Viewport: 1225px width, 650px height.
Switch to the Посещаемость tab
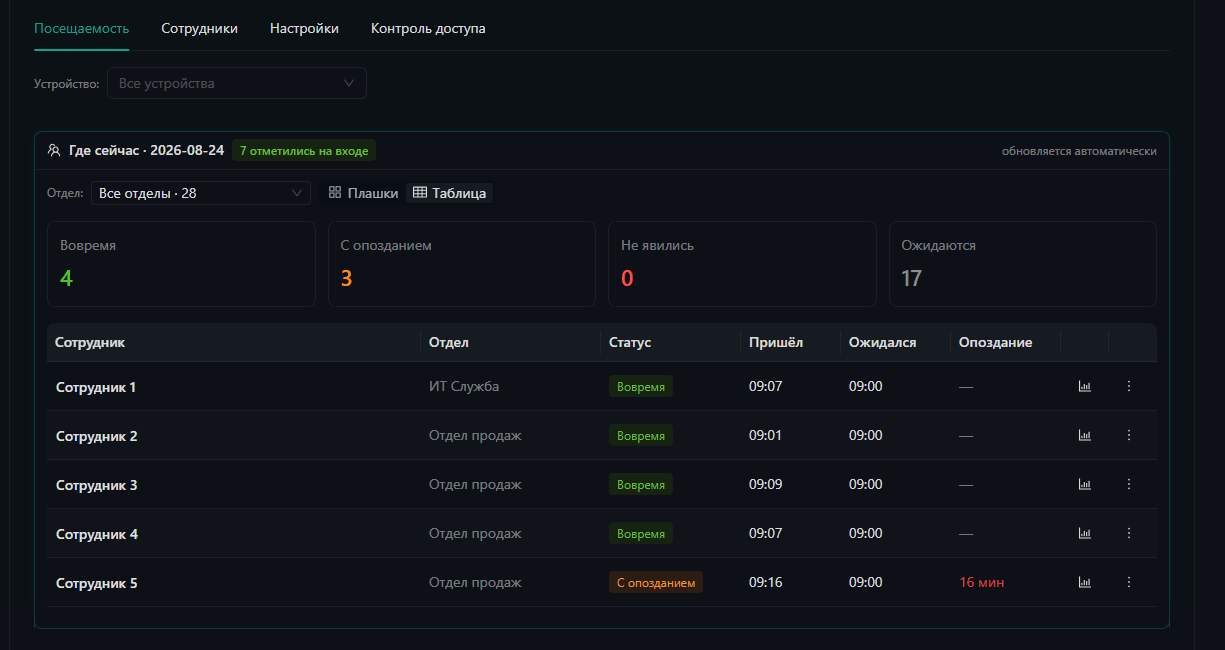(x=81, y=29)
